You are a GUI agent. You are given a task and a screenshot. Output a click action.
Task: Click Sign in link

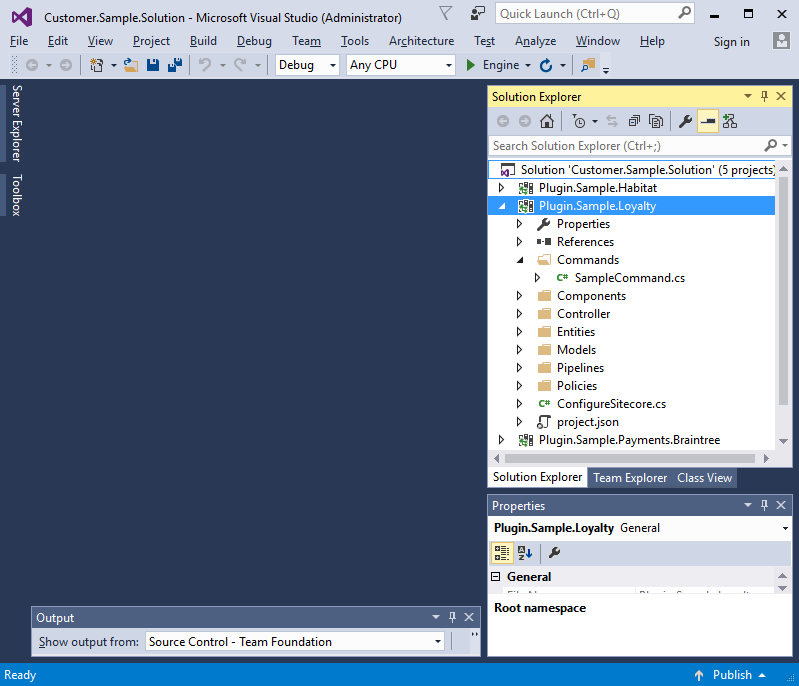[731, 42]
